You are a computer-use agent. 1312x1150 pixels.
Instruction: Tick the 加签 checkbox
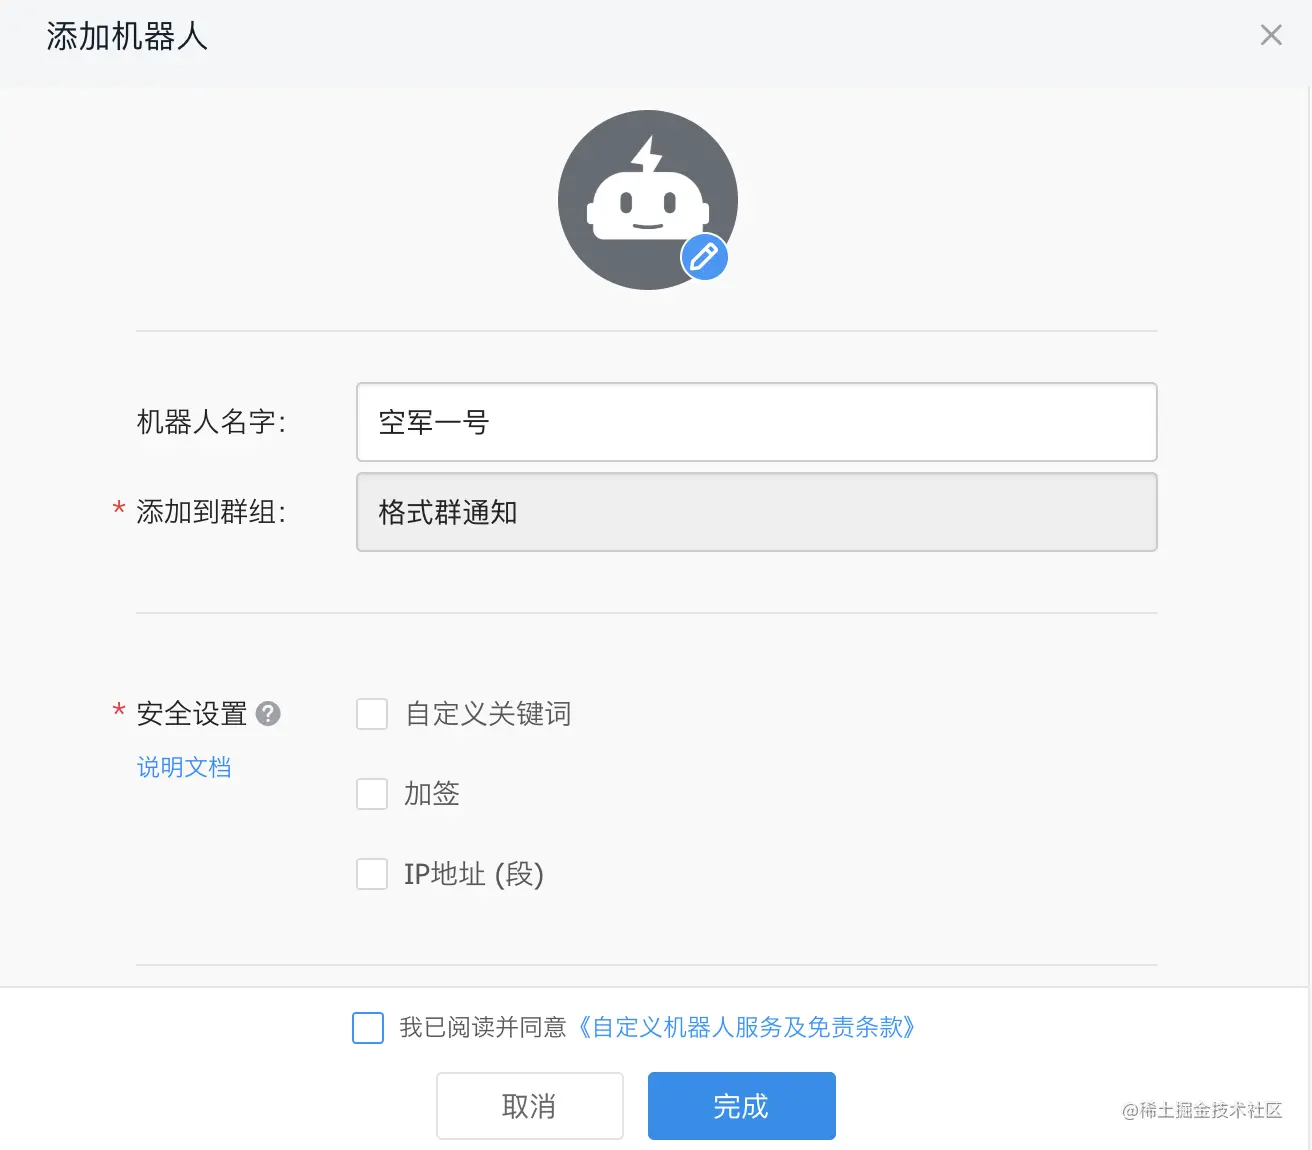coord(372,794)
